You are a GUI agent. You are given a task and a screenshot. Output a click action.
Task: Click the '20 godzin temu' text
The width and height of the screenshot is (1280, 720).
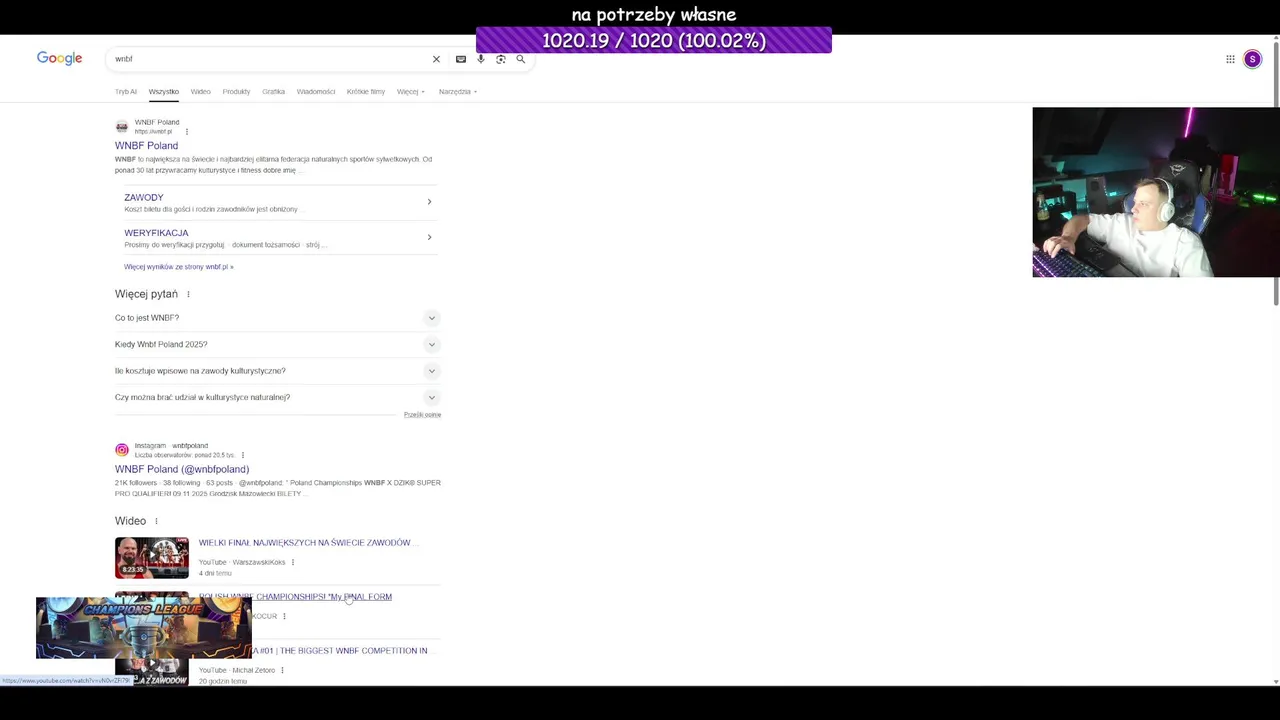pos(223,682)
